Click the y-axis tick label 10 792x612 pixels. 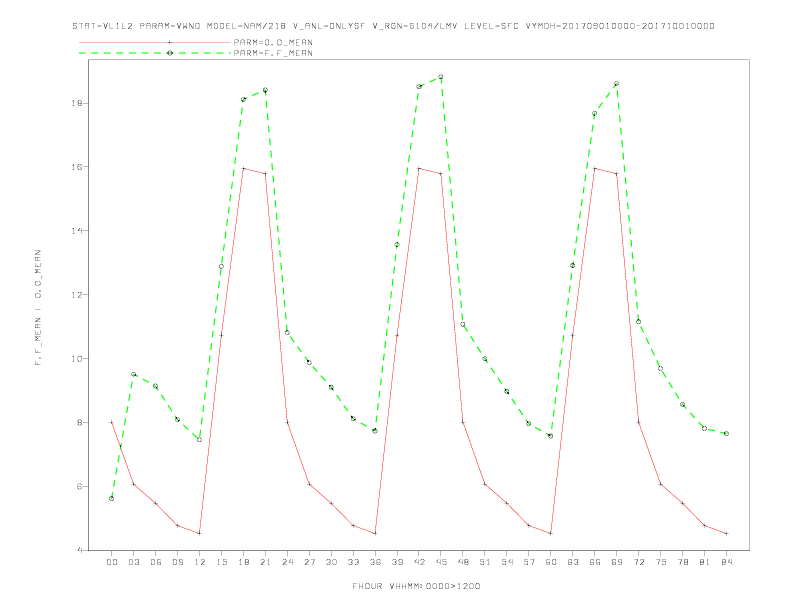coord(77,359)
